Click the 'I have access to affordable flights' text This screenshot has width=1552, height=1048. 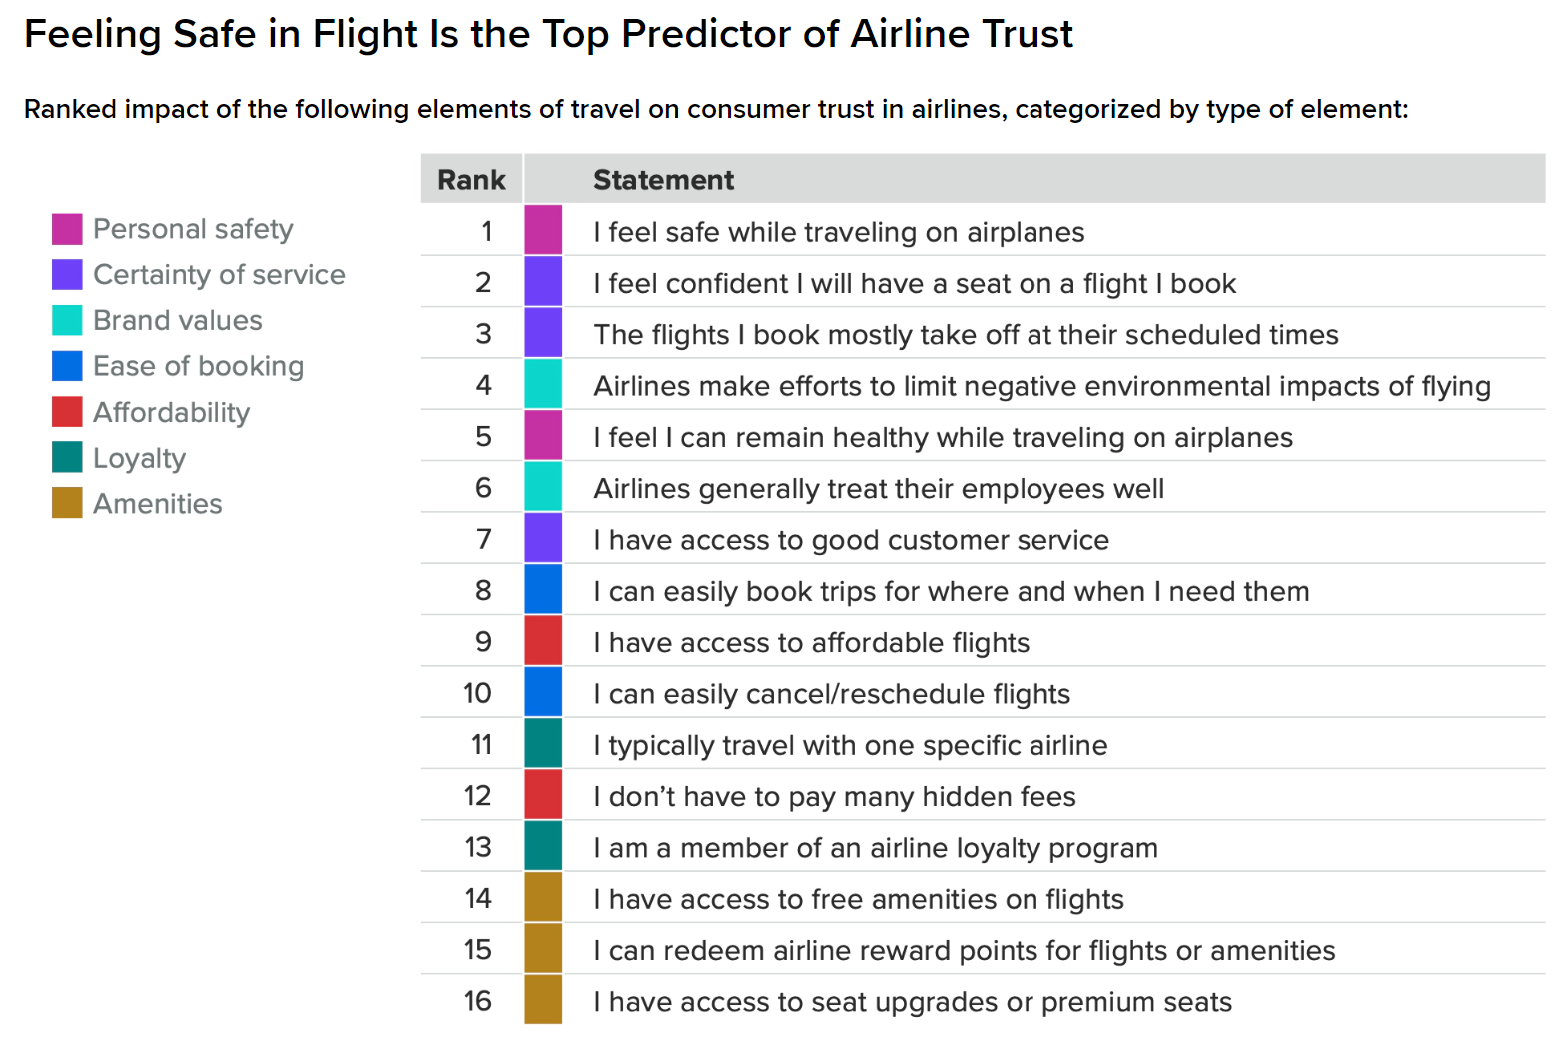pos(811,643)
